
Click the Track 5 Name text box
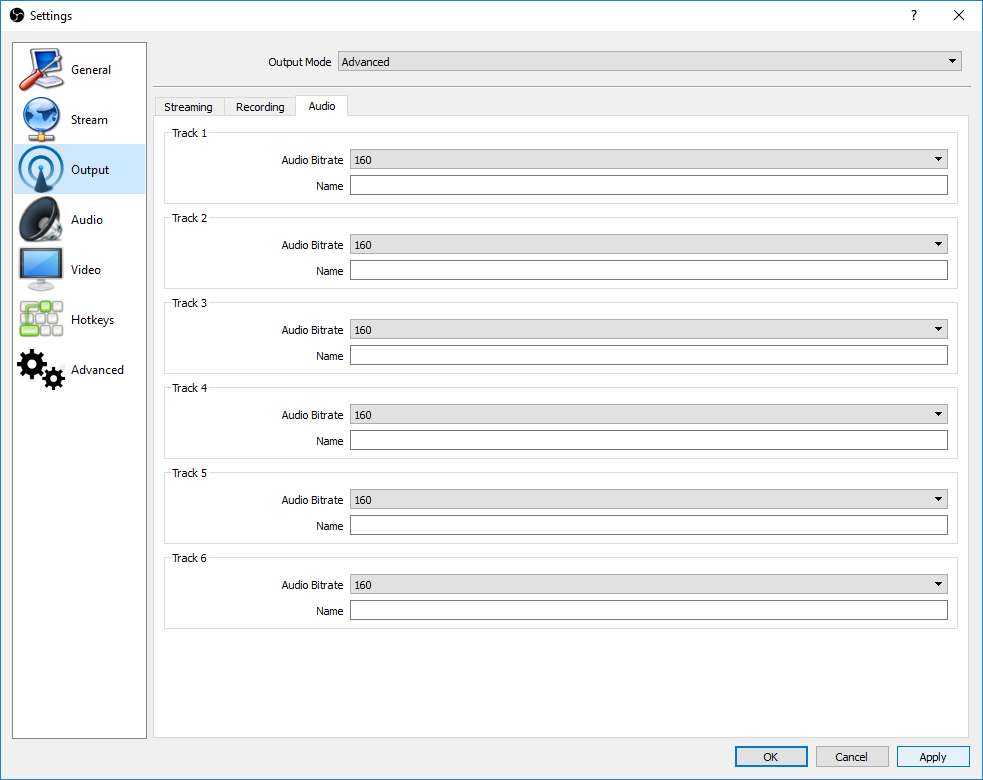648,526
